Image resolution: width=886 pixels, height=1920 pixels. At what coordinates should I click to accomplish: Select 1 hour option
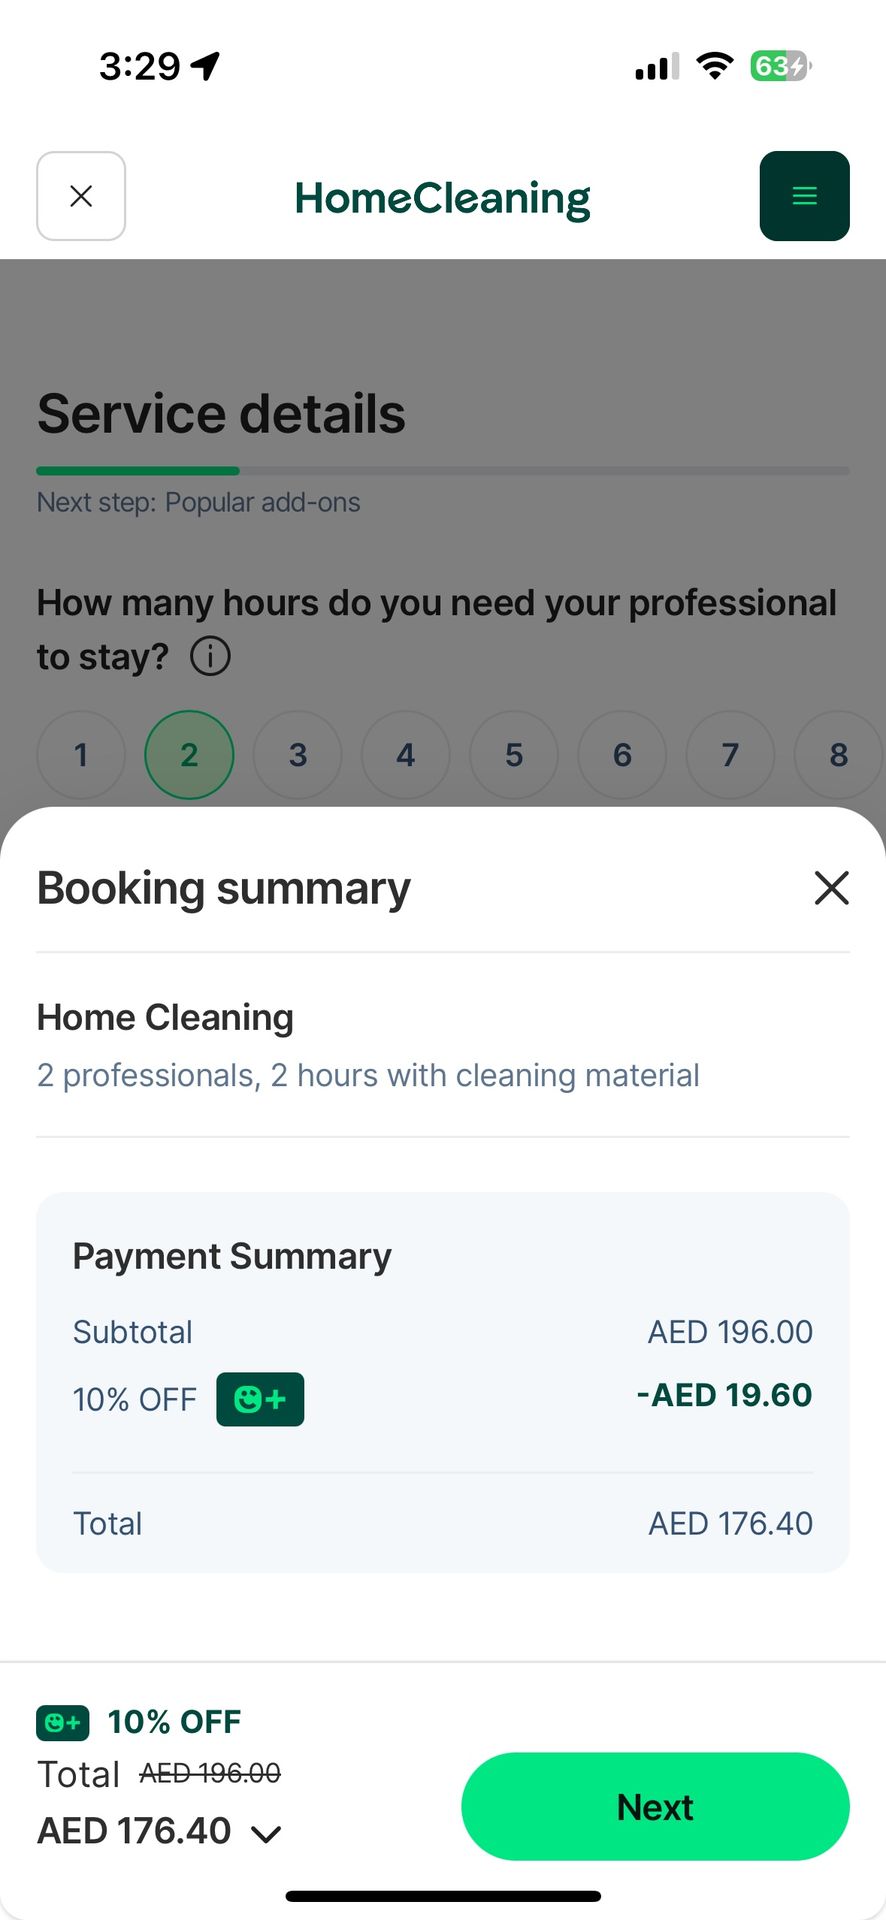click(x=81, y=755)
